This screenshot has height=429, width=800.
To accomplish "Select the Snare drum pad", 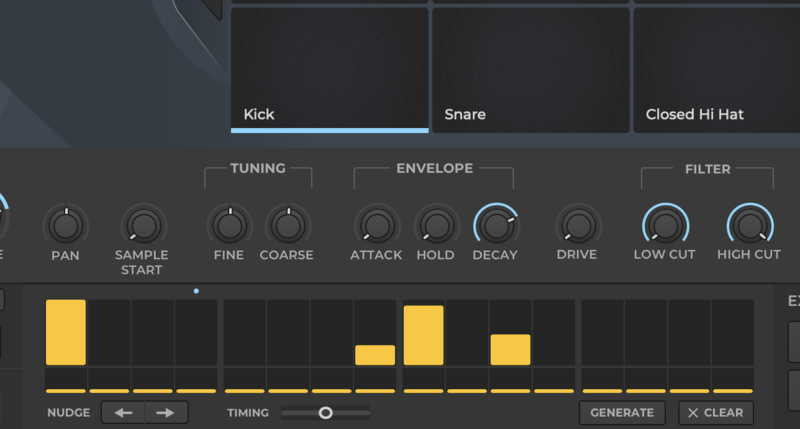I will click(530, 68).
